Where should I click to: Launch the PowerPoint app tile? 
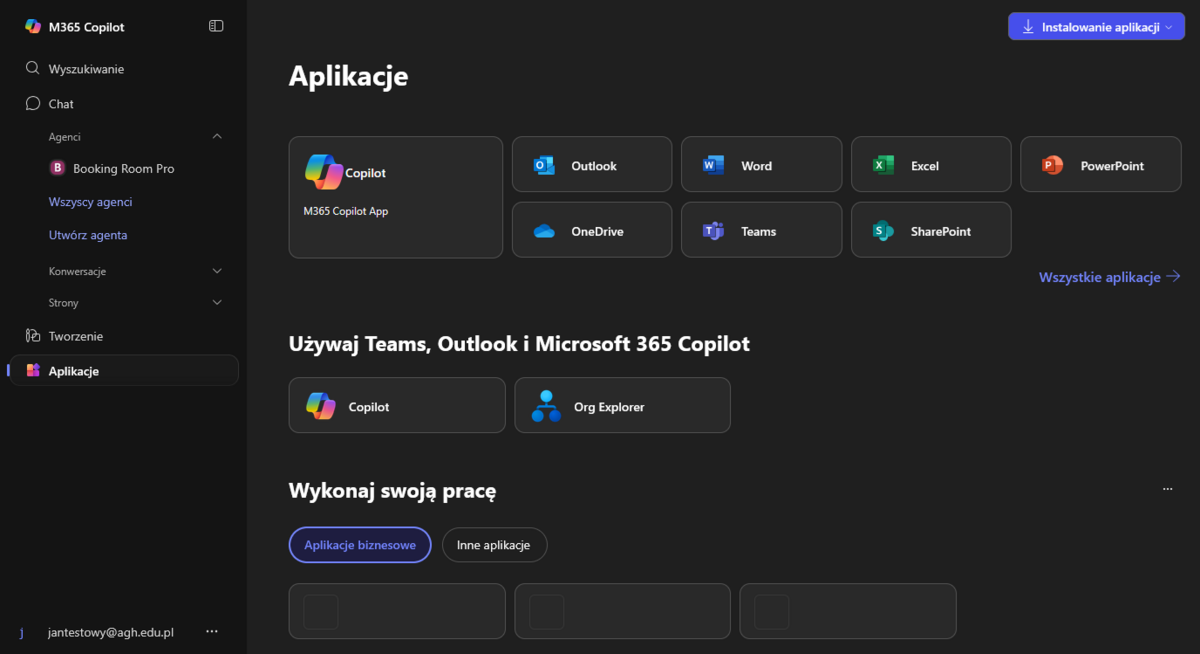(1100, 165)
